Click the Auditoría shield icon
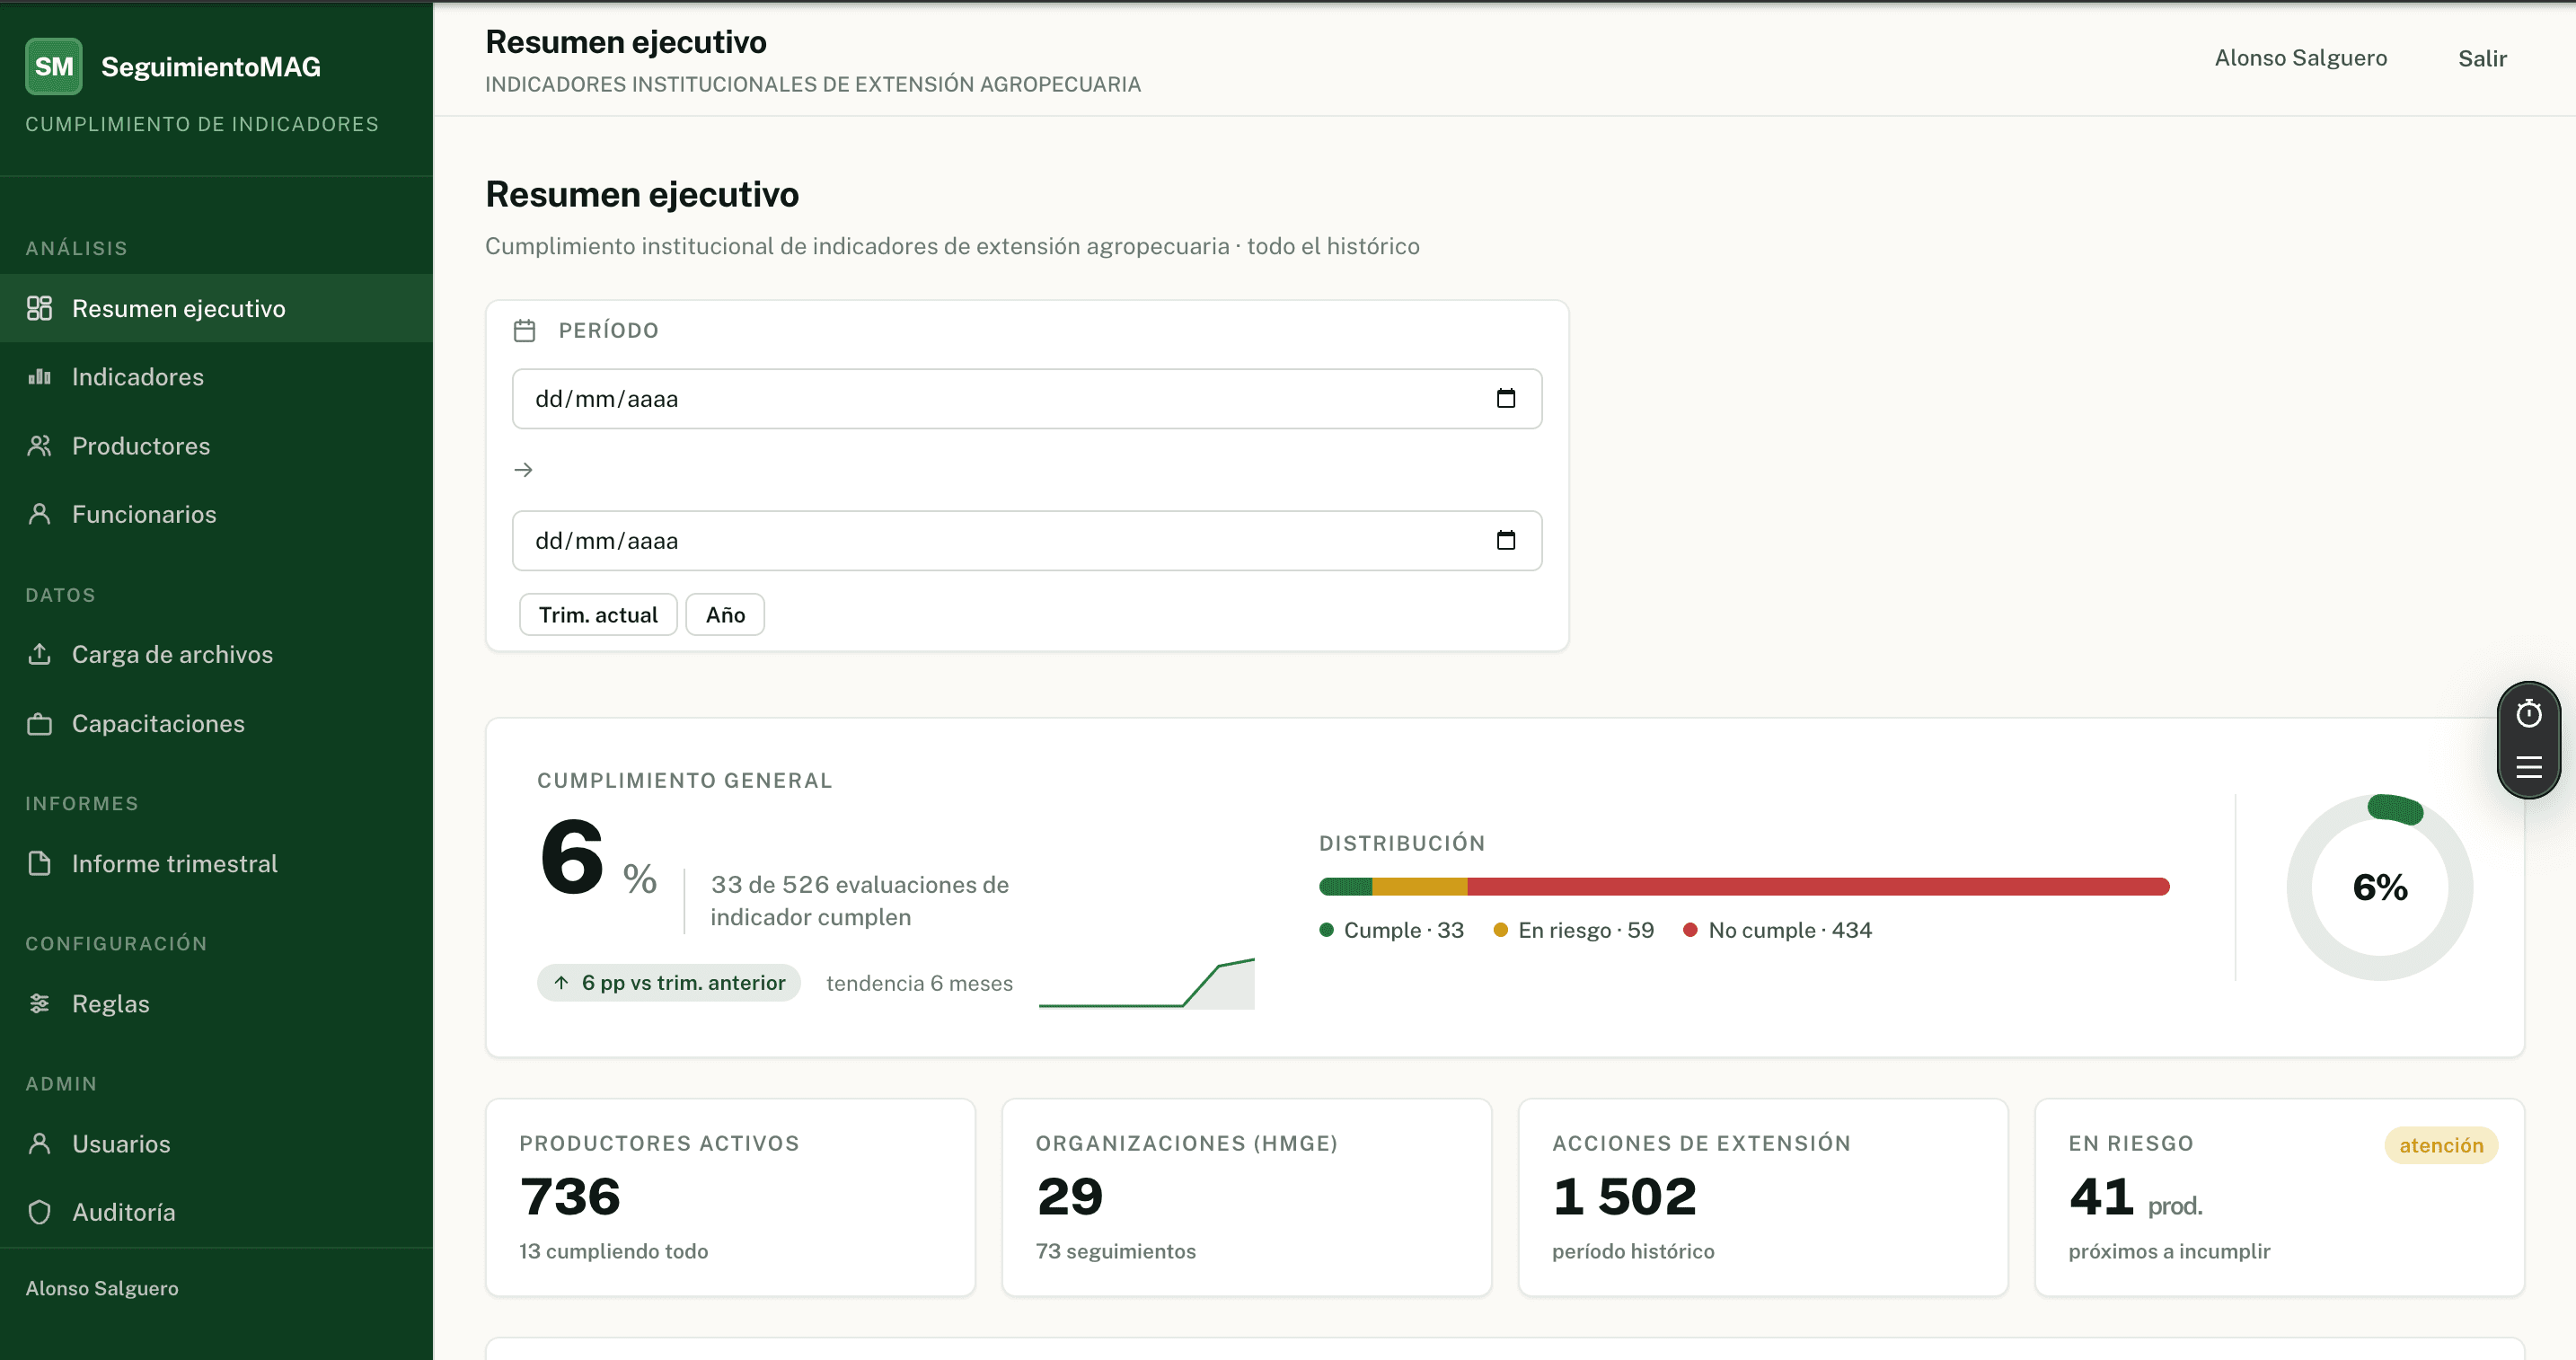Viewport: 2576px width, 1360px height. pos(39,1212)
